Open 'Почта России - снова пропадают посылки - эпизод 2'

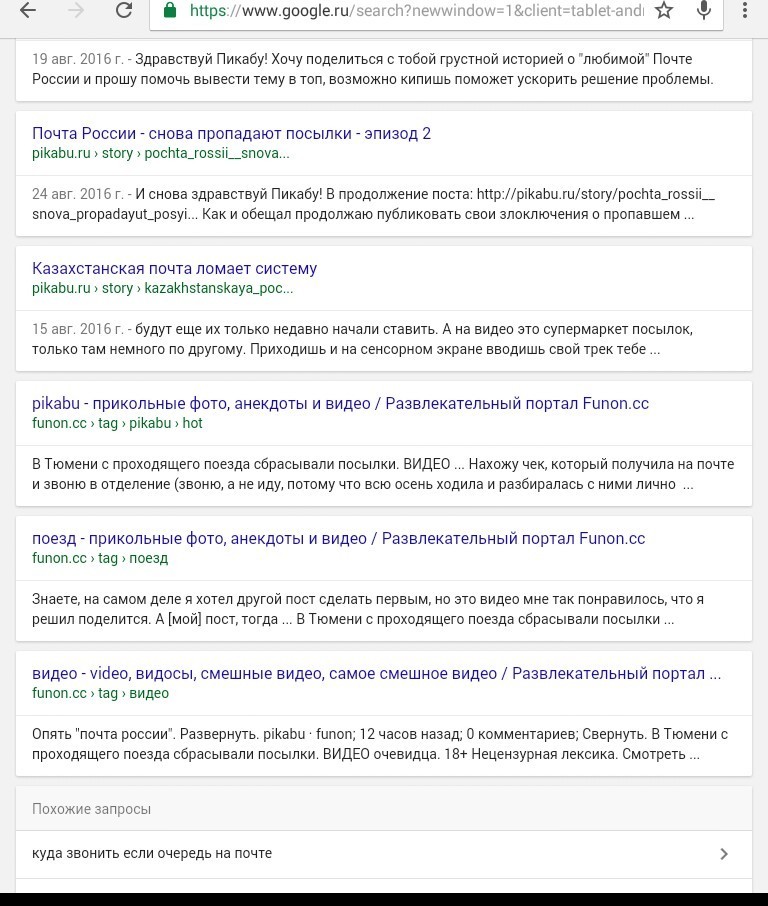(231, 133)
